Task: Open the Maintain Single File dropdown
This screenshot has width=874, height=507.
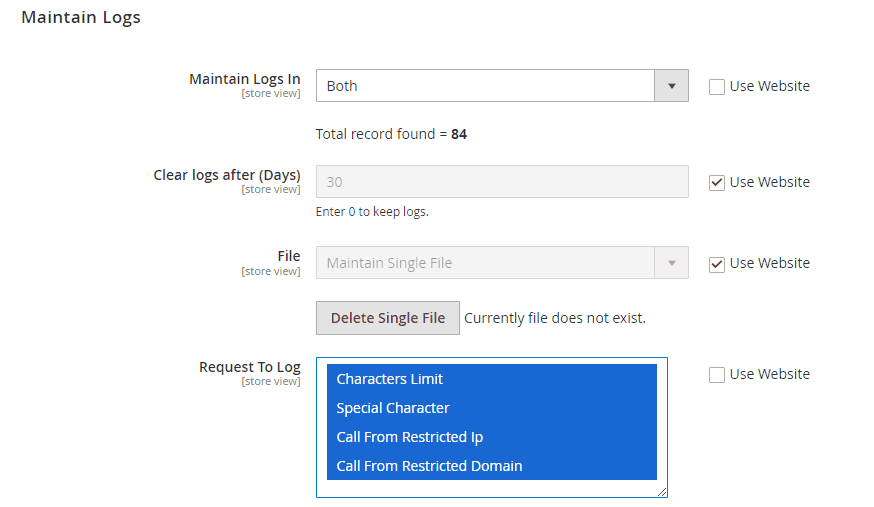Action: (485, 263)
